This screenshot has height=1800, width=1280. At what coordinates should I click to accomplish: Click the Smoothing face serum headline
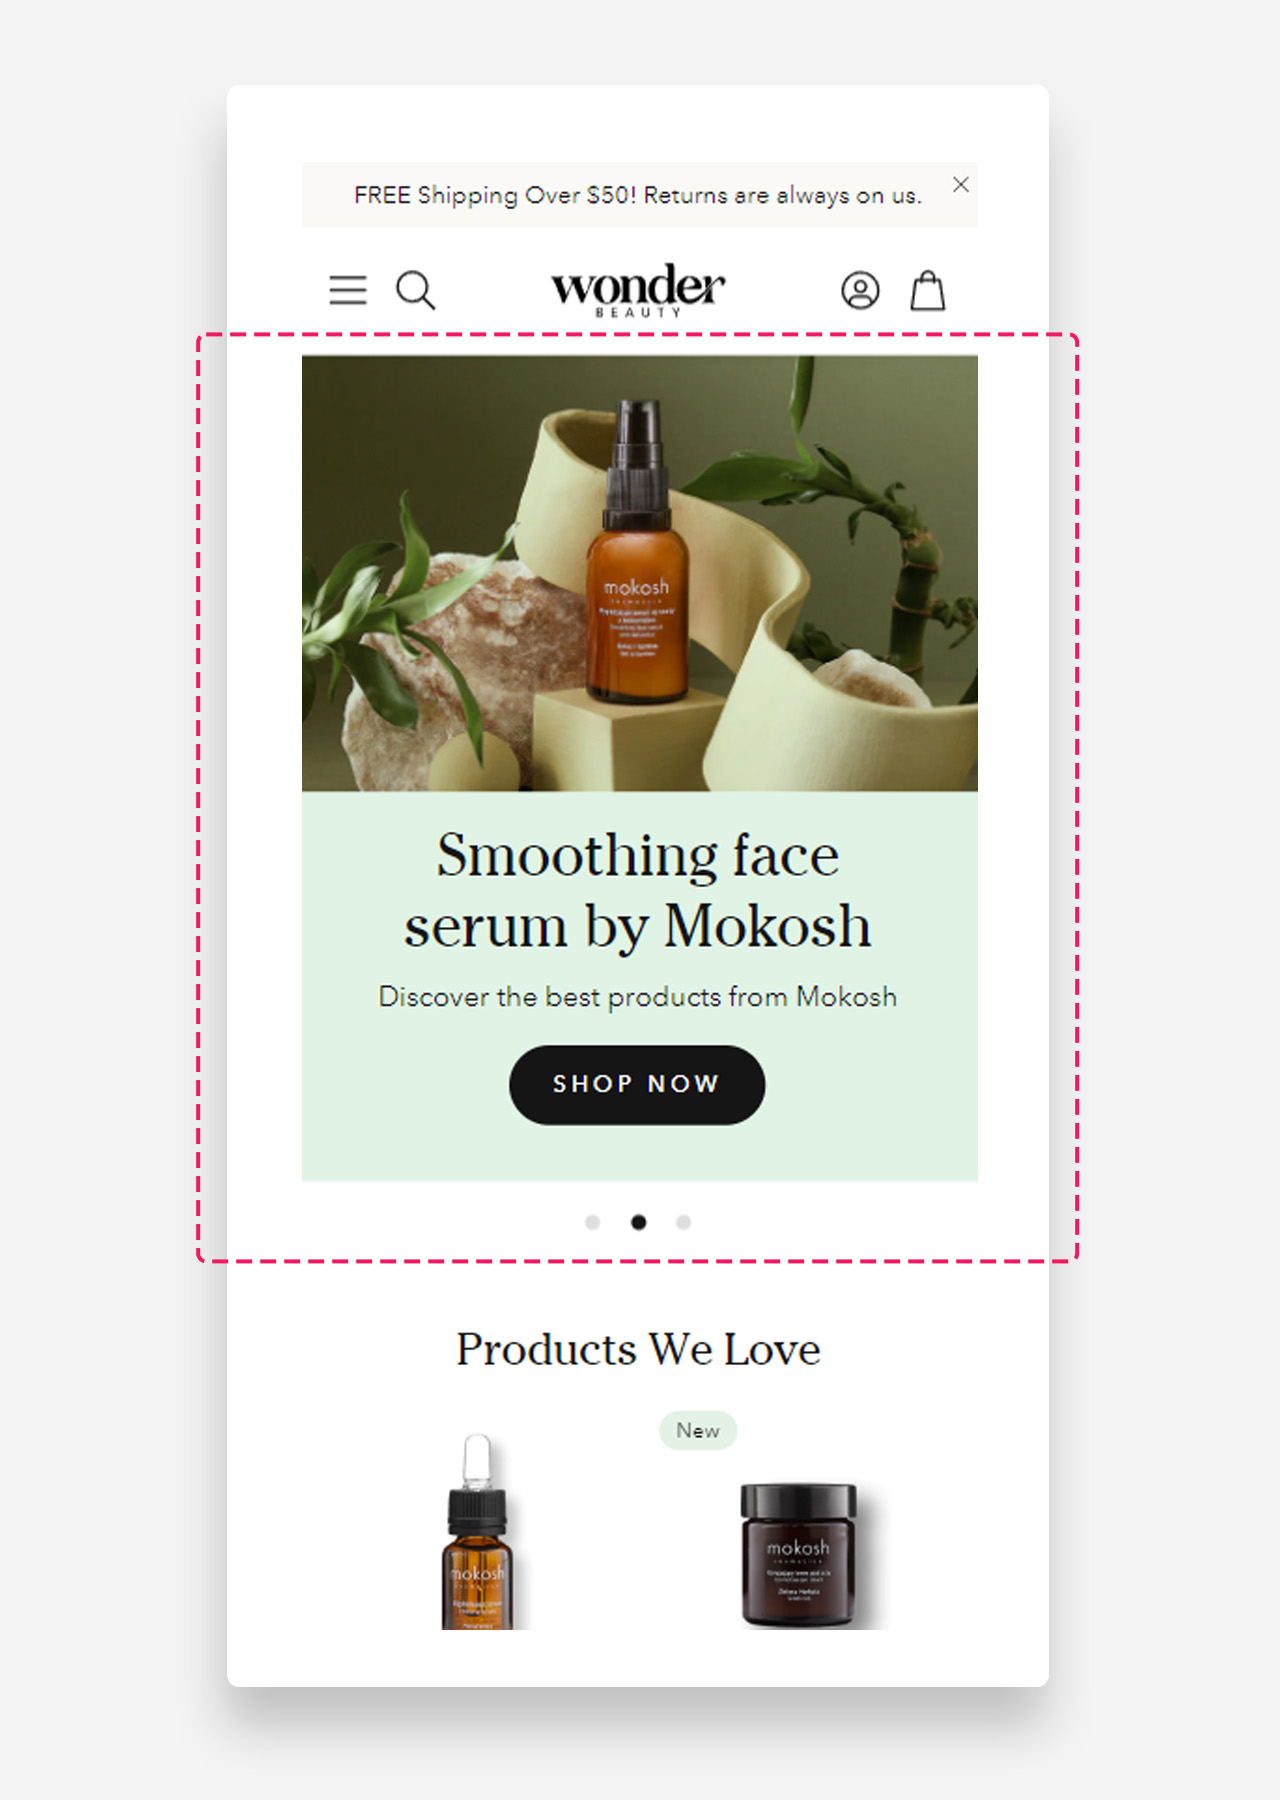(638, 890)
